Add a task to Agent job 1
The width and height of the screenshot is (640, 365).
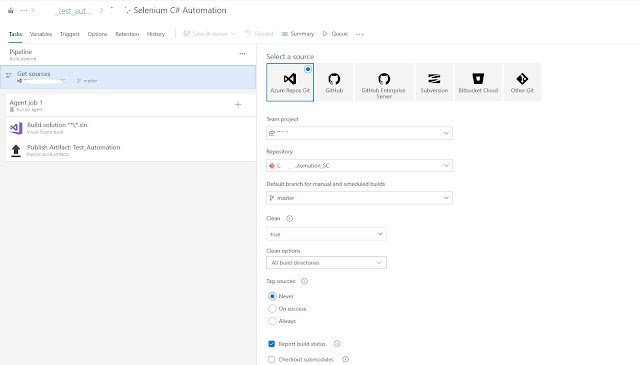238,105
